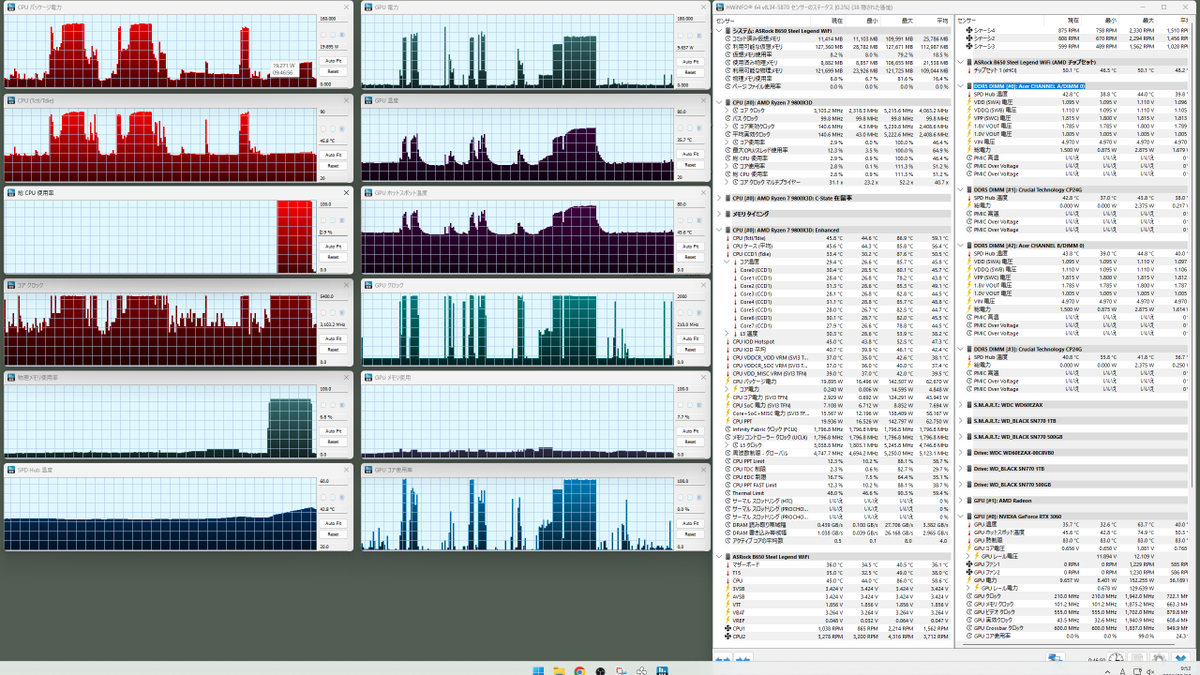Open File Explorer from taskbar

tap(559, 671)
